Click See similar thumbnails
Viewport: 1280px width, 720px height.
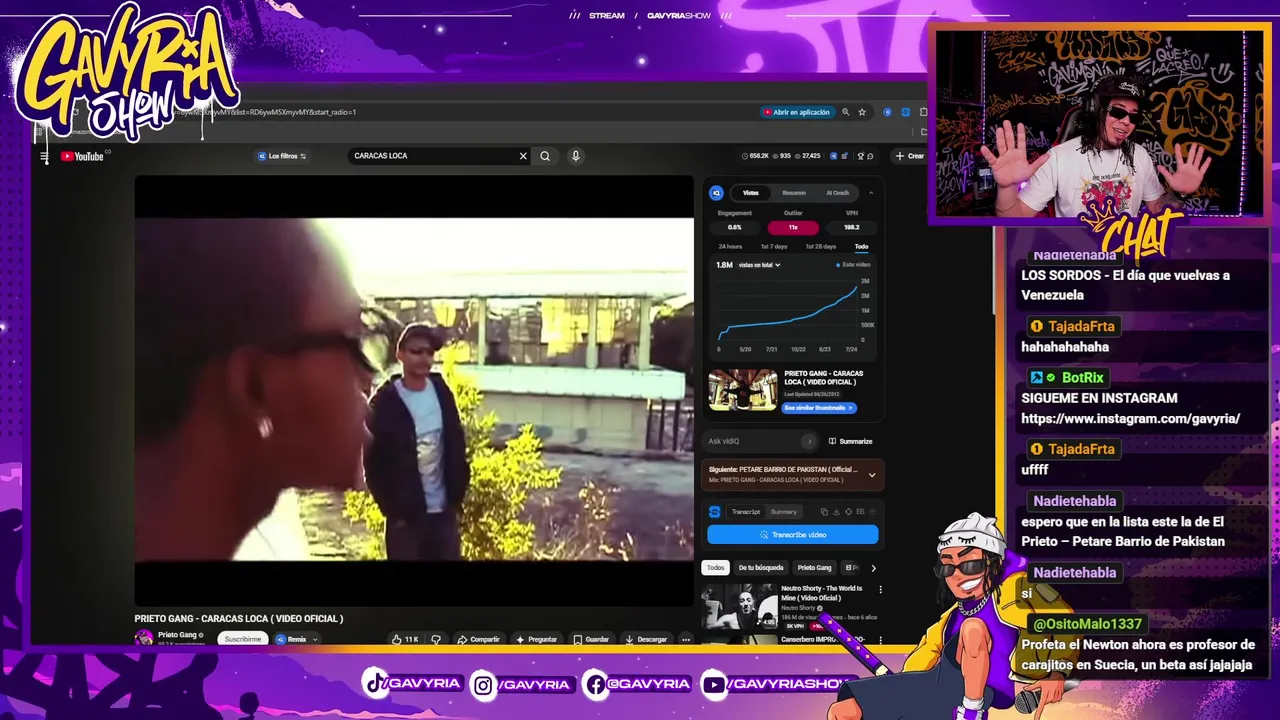point(819,408)
